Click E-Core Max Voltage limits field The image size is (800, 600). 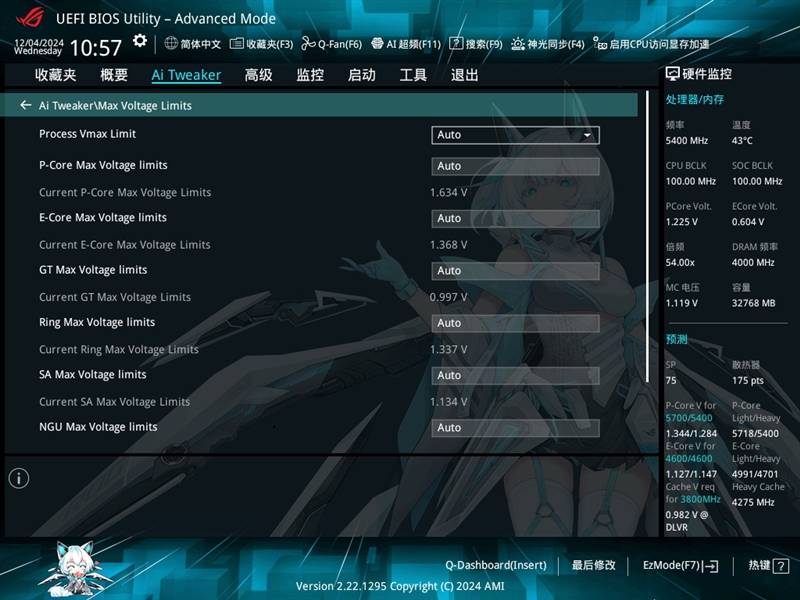click(515, 218)
